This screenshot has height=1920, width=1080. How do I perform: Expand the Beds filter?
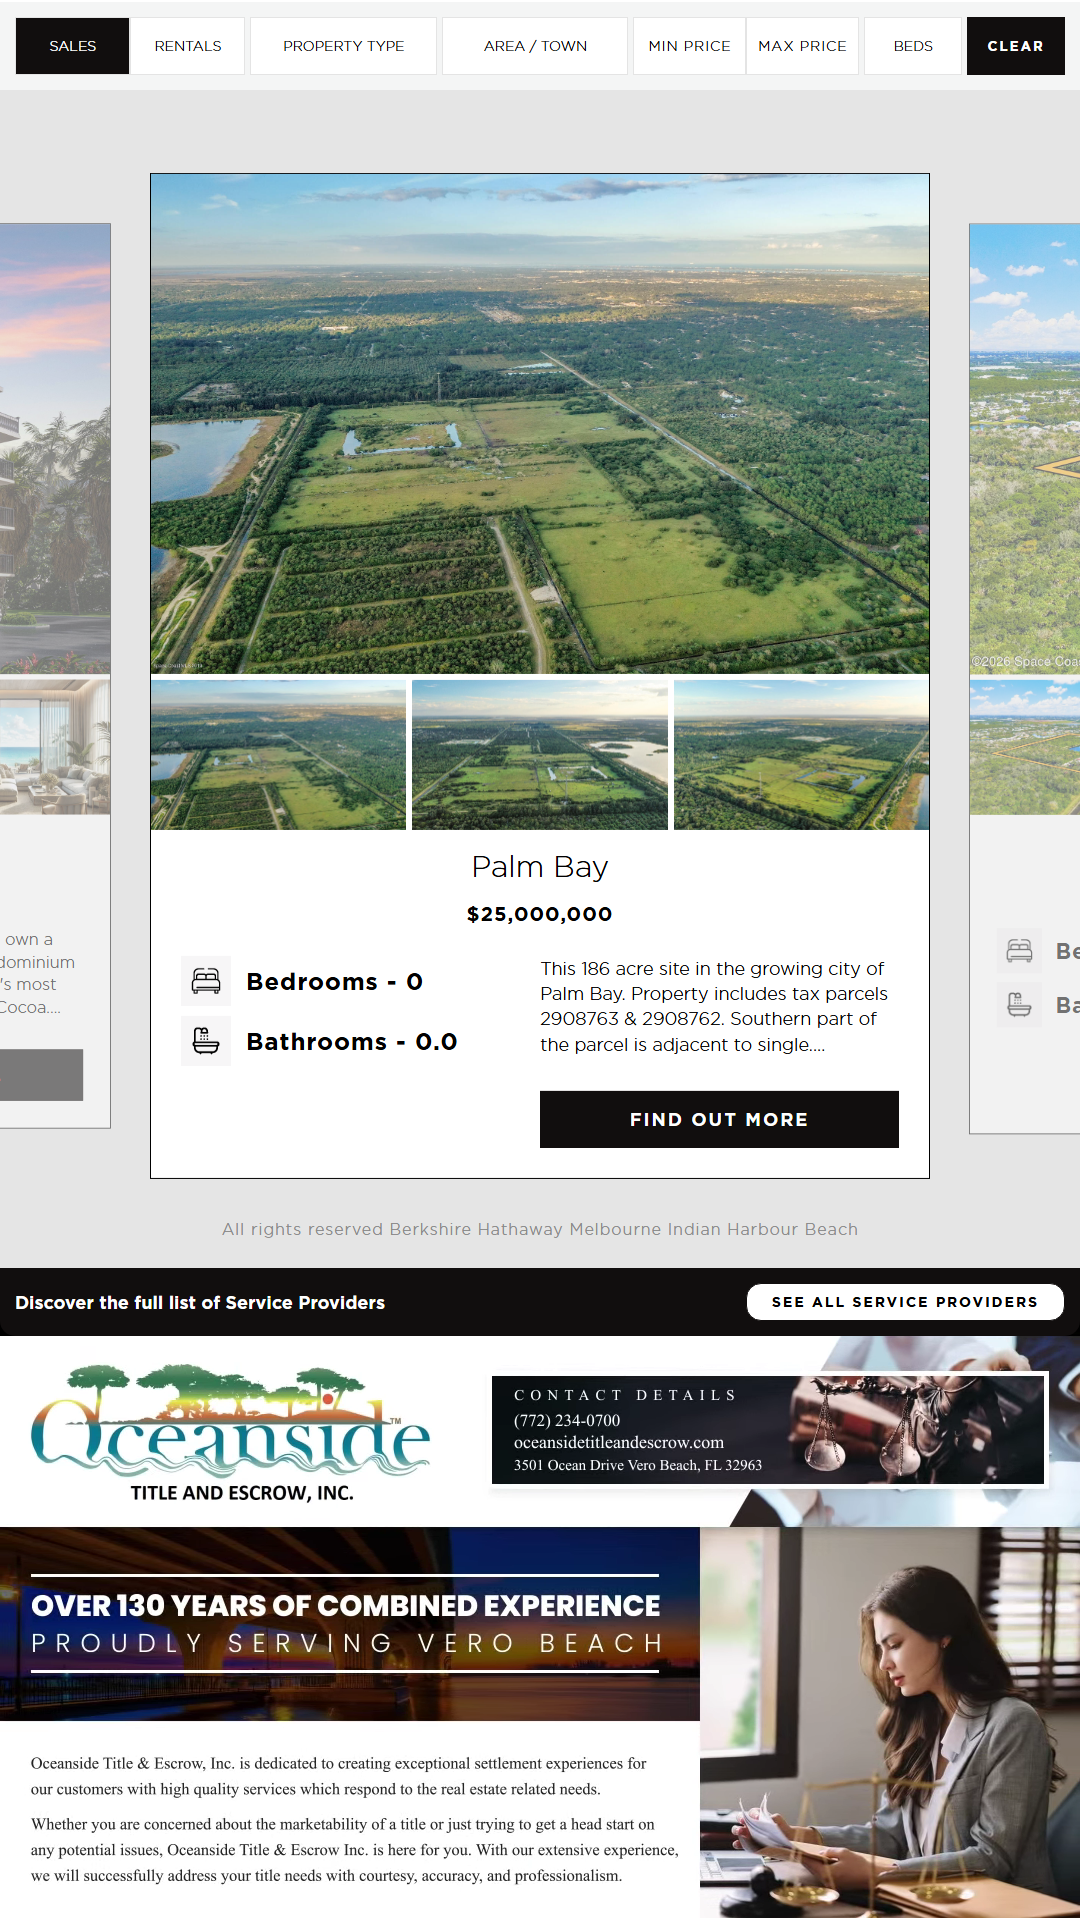(x=913, y=46)
